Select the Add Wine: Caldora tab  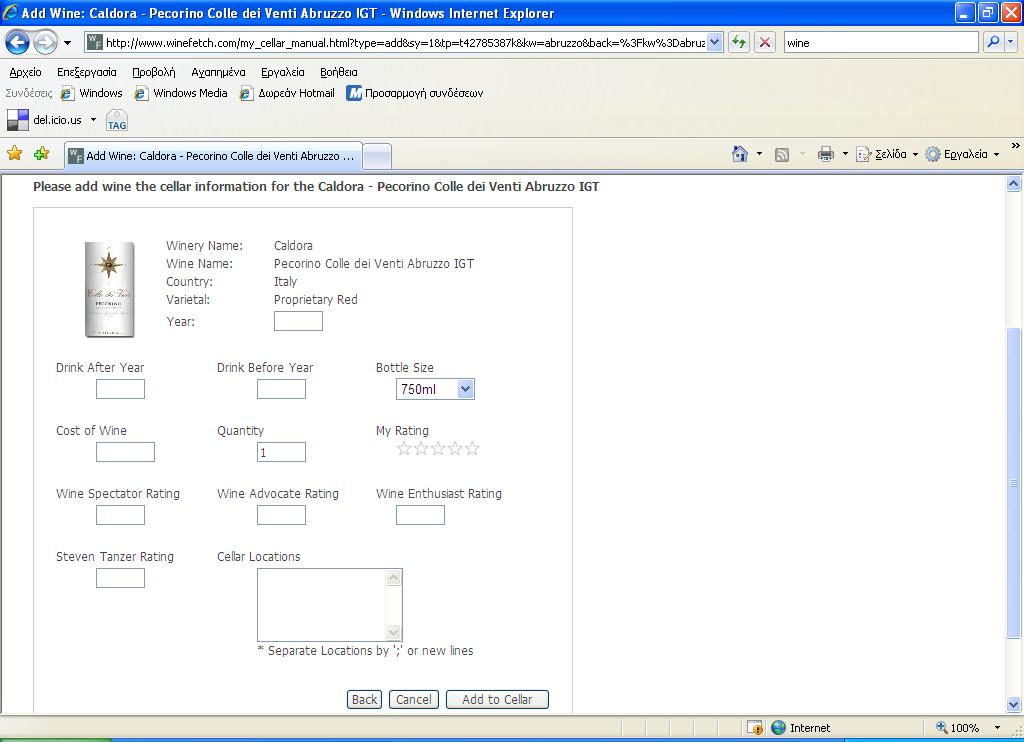tap(213, 155)
